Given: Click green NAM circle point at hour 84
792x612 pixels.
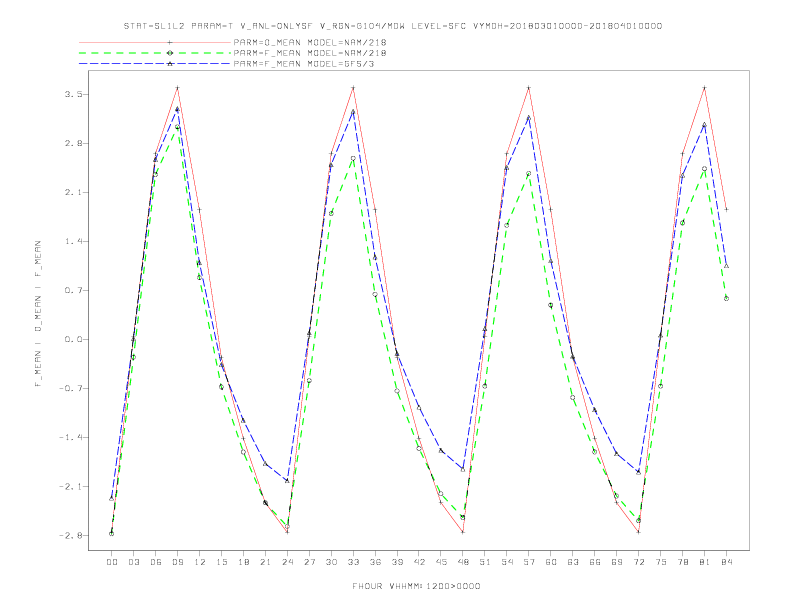Looking at the screenshot, I should point(726,298).
